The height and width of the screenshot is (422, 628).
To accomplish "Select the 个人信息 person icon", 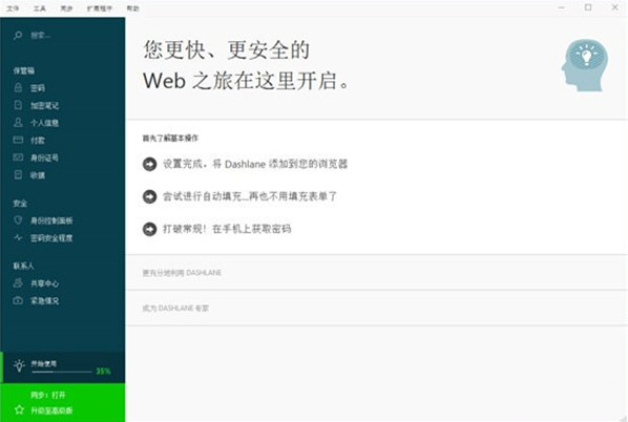I will click(x=18, y=123).
